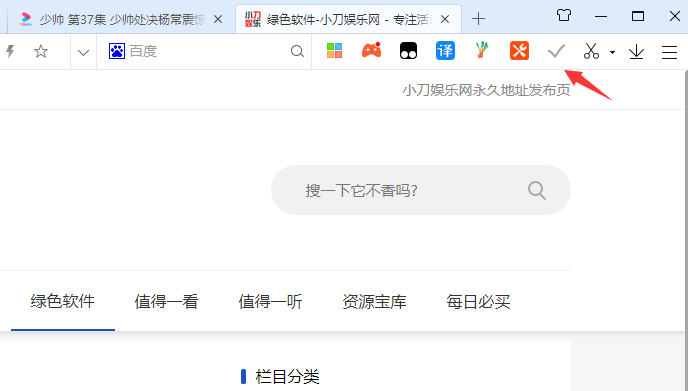Toggle the lightning speed mode icon
The width and height of the screenshot is (688, 391).
pos(10,51)
